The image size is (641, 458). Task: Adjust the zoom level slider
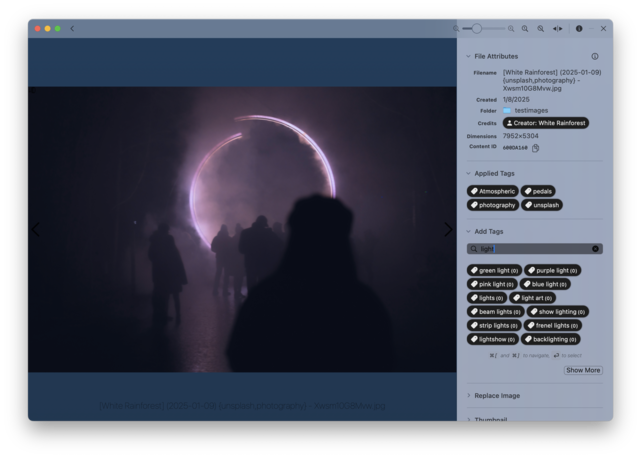point(484,29)
